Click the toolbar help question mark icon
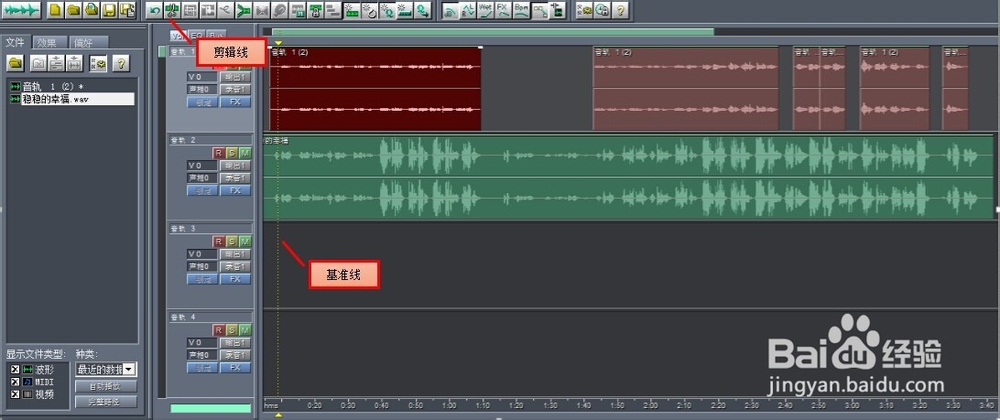The image size is (1000, 420). tap(619, 10)
